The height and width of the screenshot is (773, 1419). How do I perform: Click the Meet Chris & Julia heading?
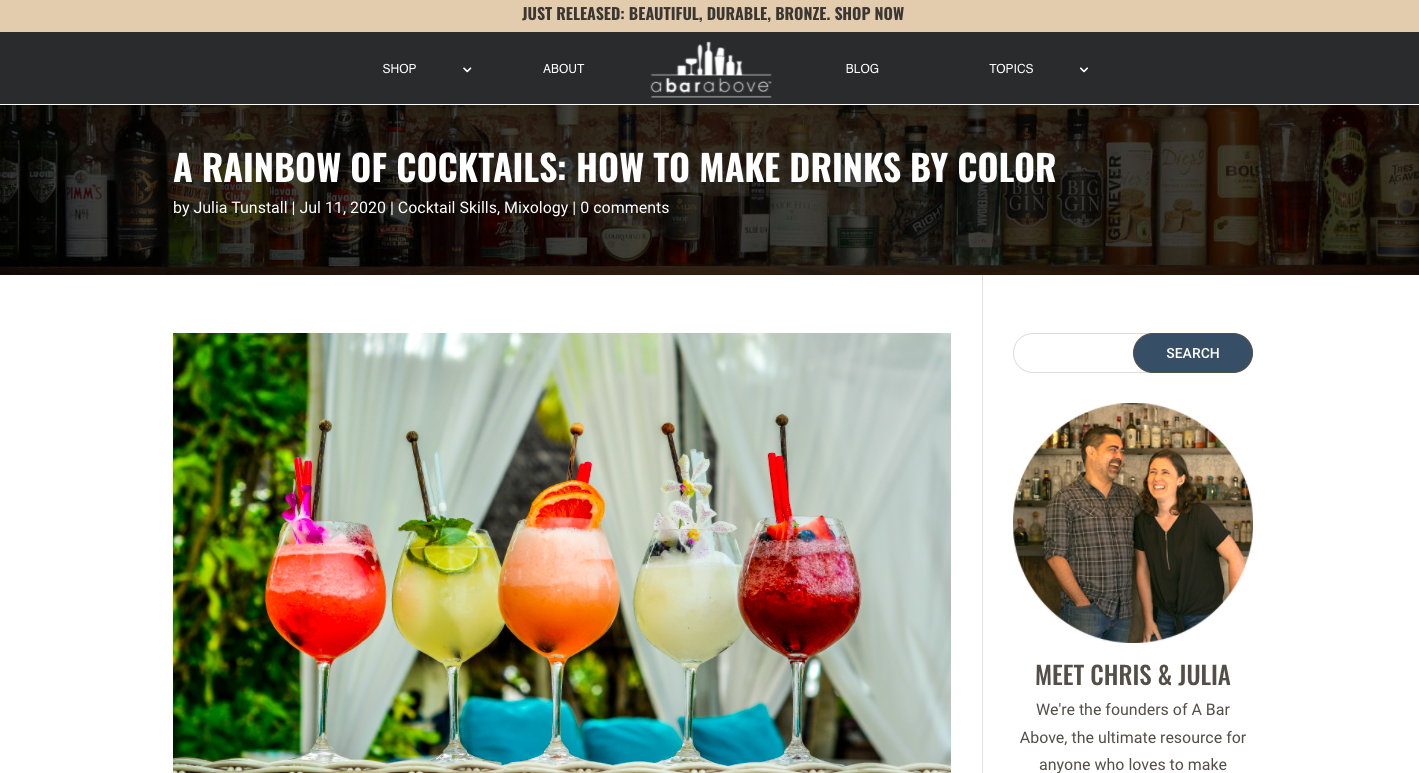1133,675
